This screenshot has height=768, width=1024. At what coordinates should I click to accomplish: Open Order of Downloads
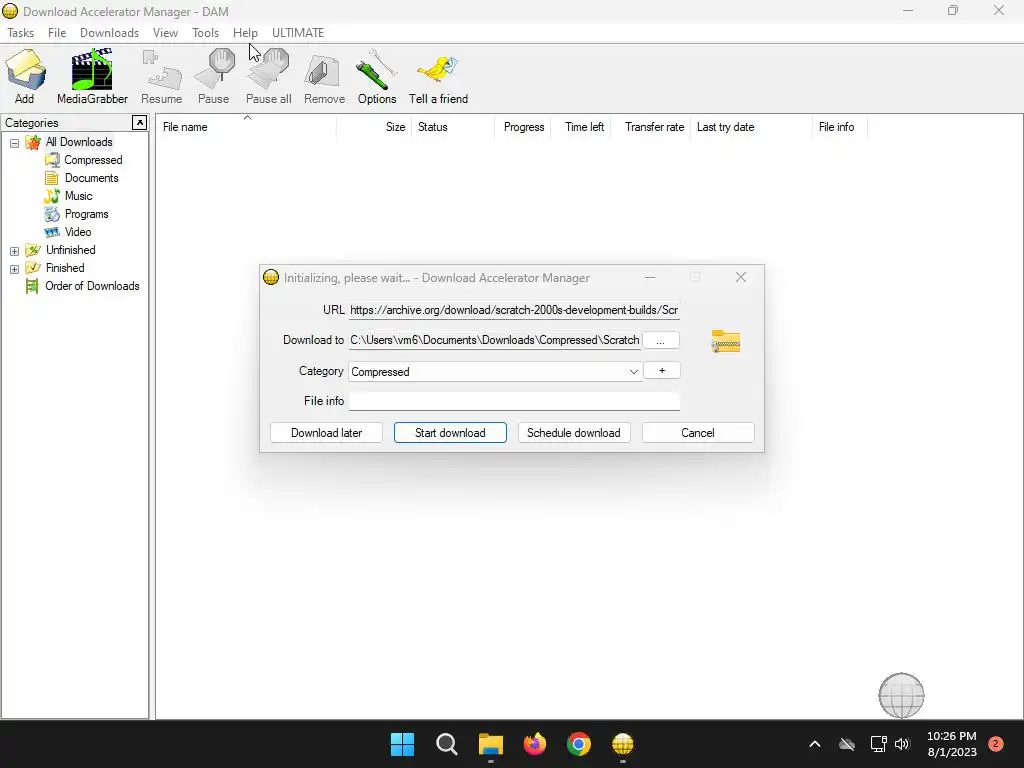point(92,286)
